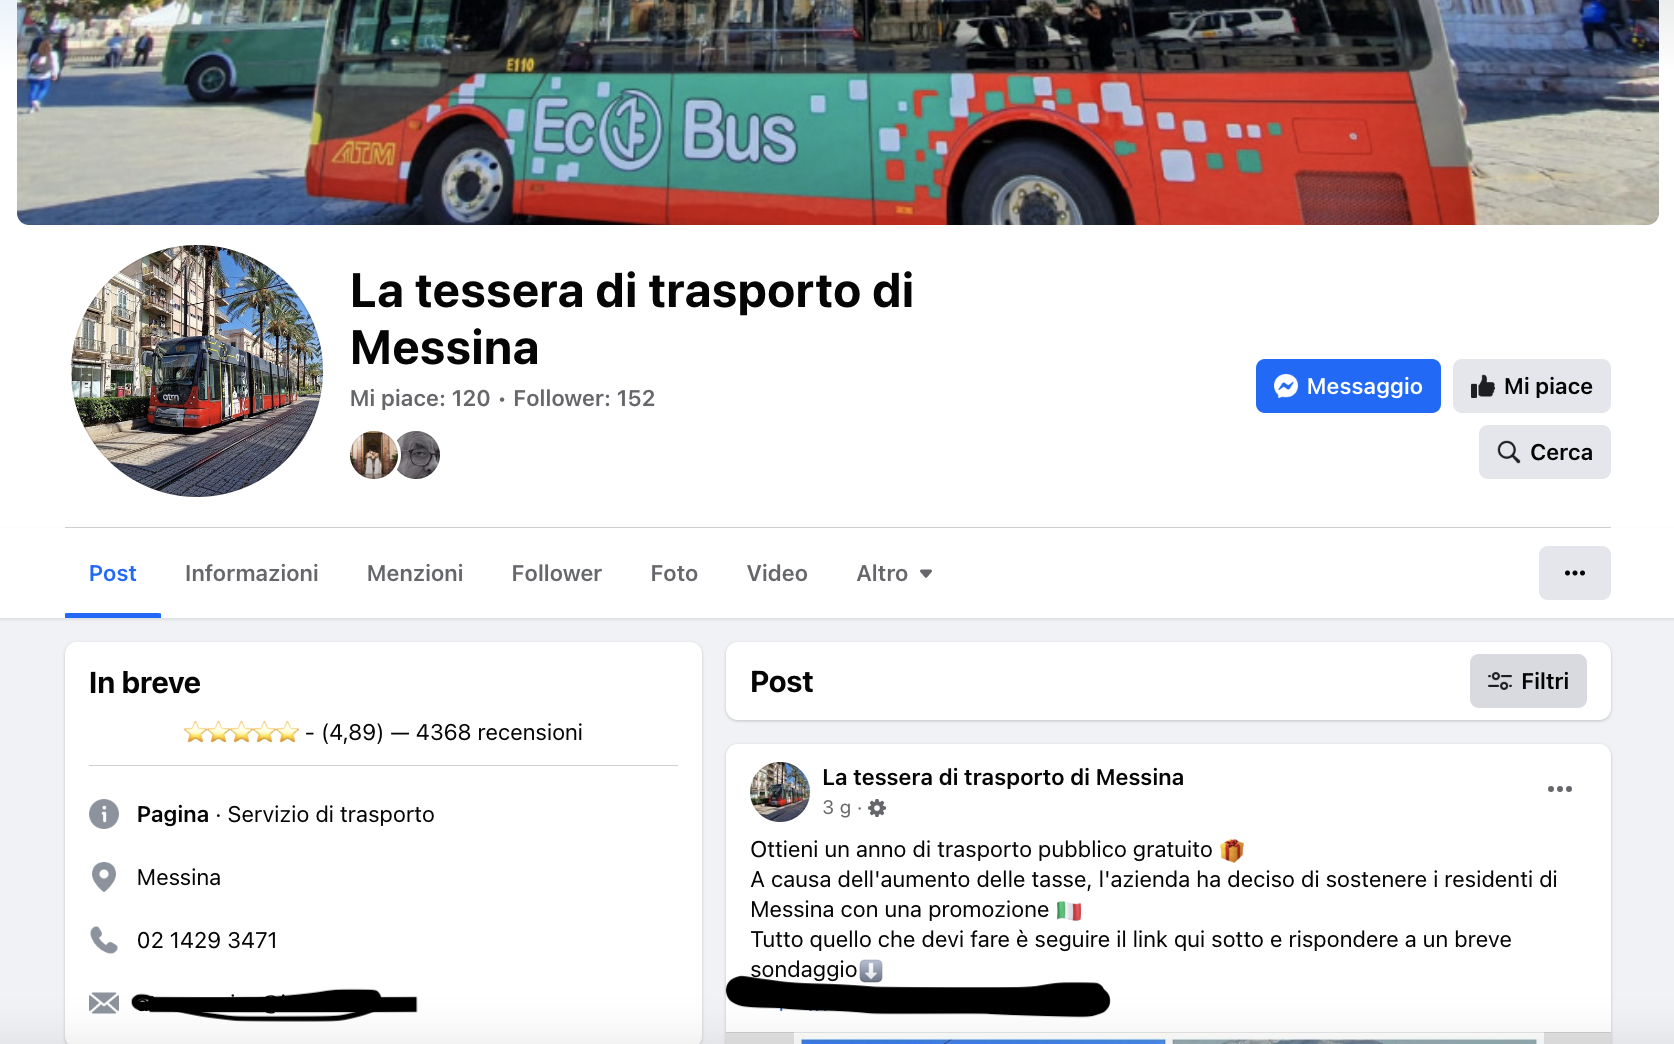The image size is (1674, 1044).
Task: Click the Messenger icon in the Messaggio button
Action: pos(1286,386)
